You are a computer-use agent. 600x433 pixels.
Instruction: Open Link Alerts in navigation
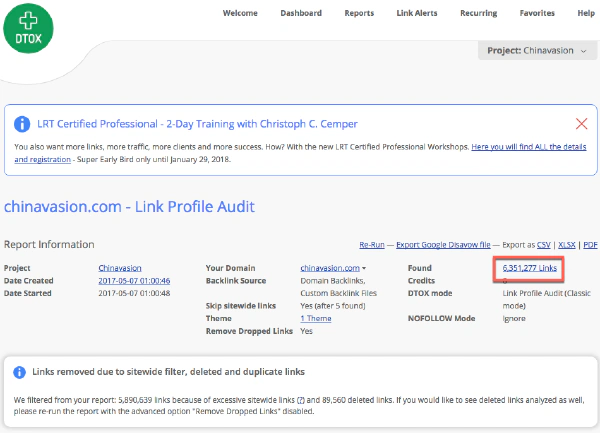[x=417, y=13]
